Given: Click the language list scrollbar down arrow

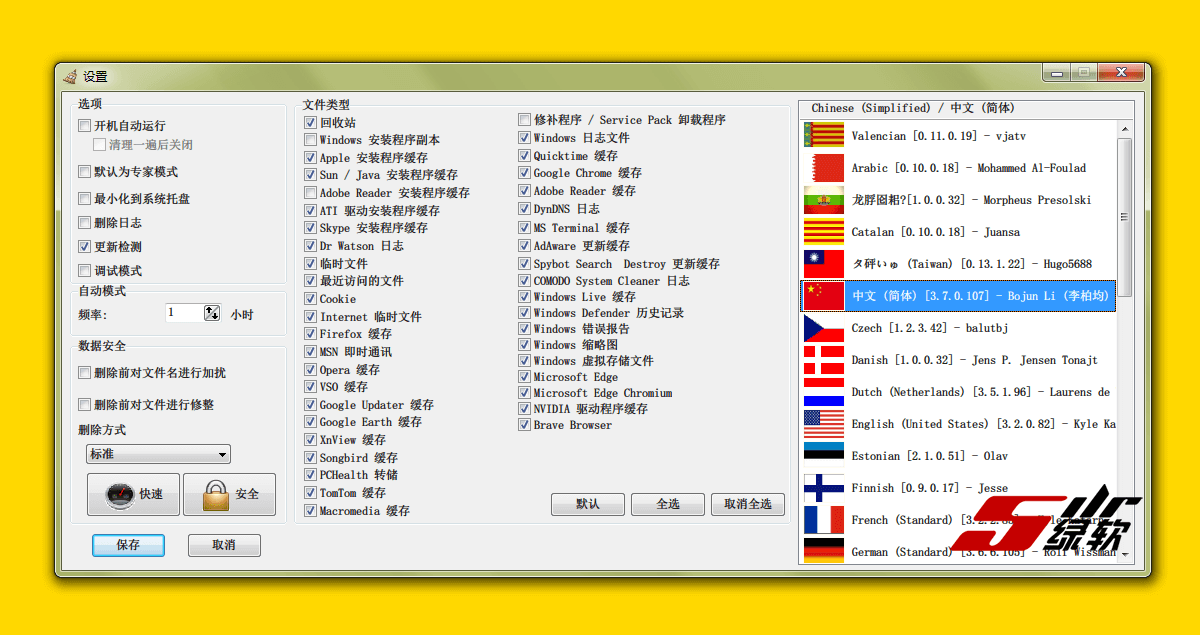Looking at the screenshot, I should pos(1125,554).
